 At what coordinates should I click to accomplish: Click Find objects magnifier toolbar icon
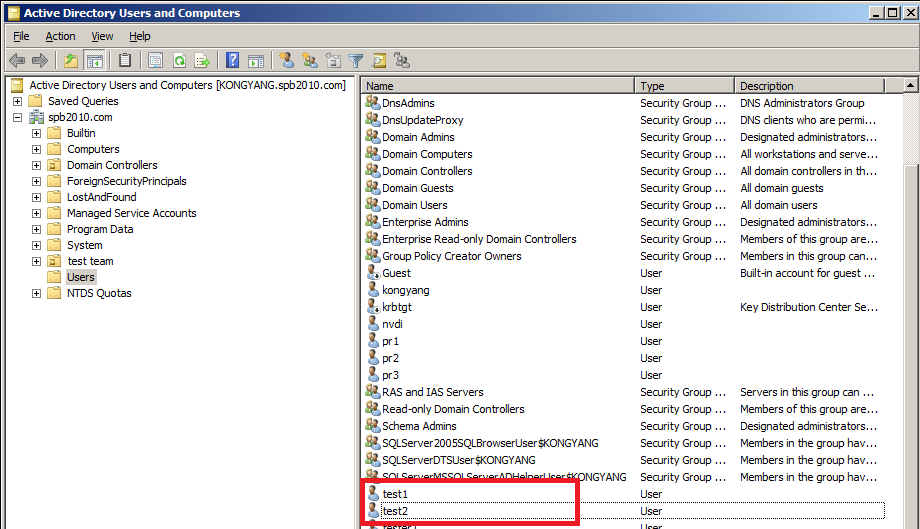point(379,60)
